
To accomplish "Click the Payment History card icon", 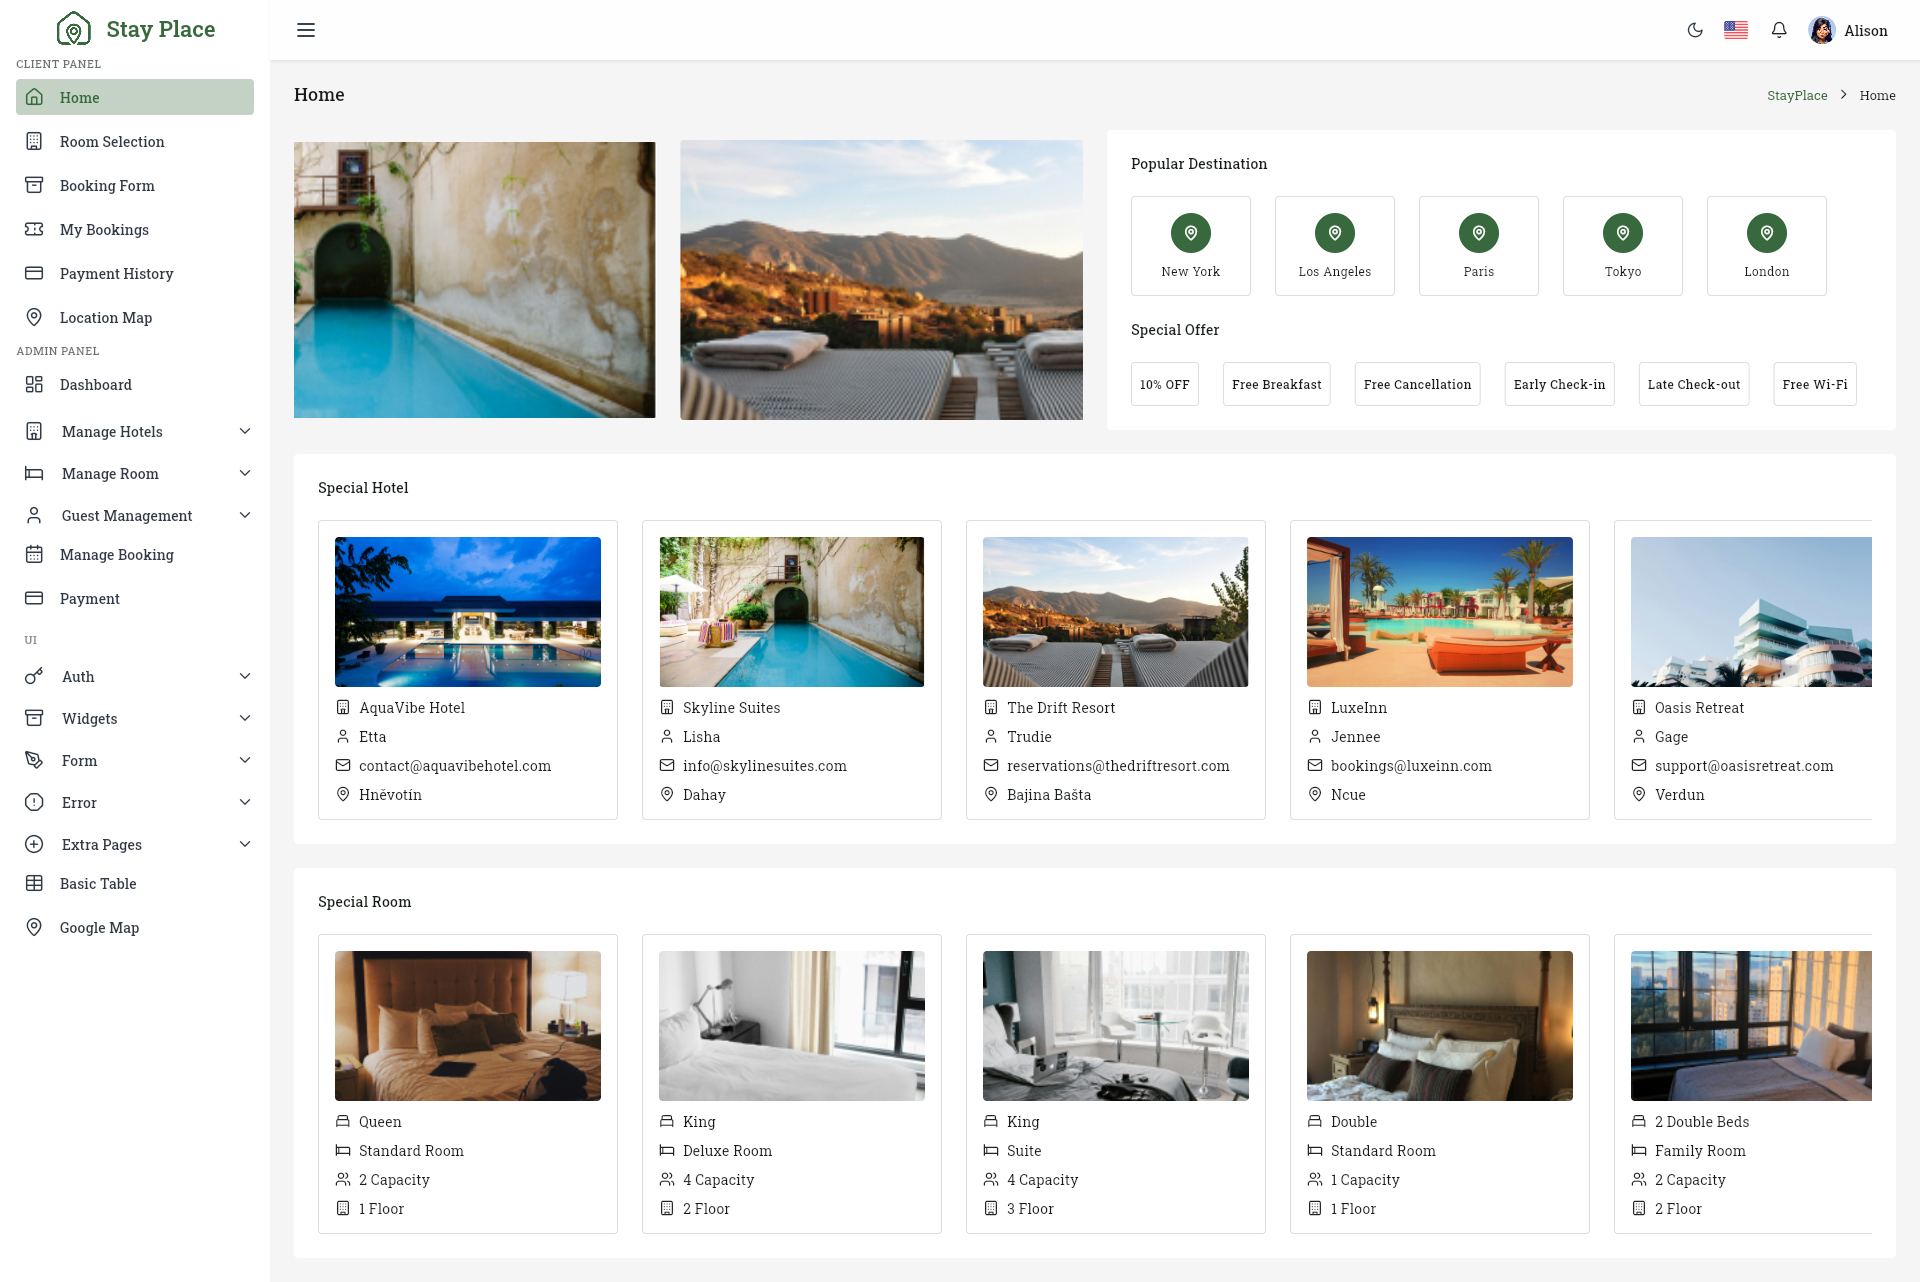I will pyautogui.click(x=34, y=273).
